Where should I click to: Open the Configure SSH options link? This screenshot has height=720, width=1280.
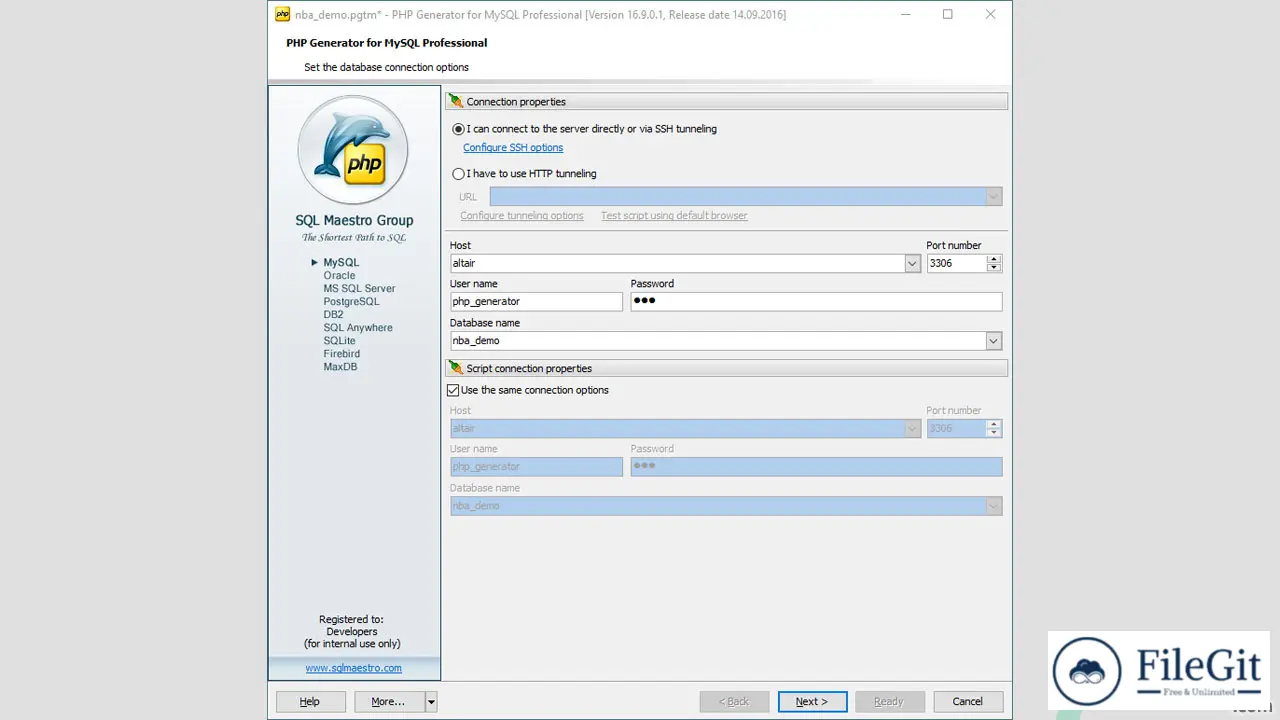click(513, 148)
